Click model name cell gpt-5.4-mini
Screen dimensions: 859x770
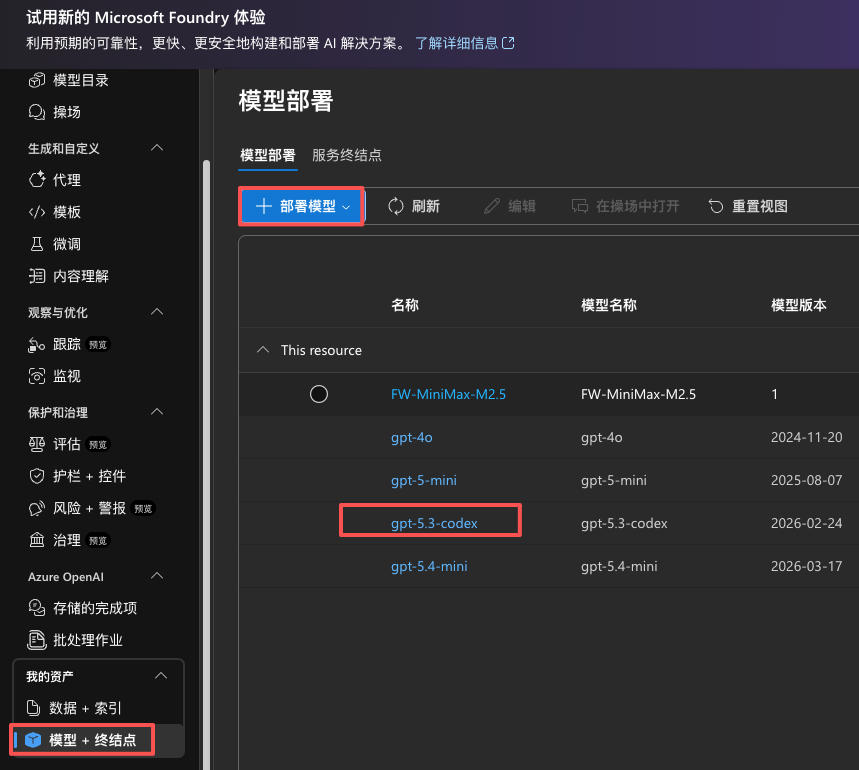[x=619, y=566]
